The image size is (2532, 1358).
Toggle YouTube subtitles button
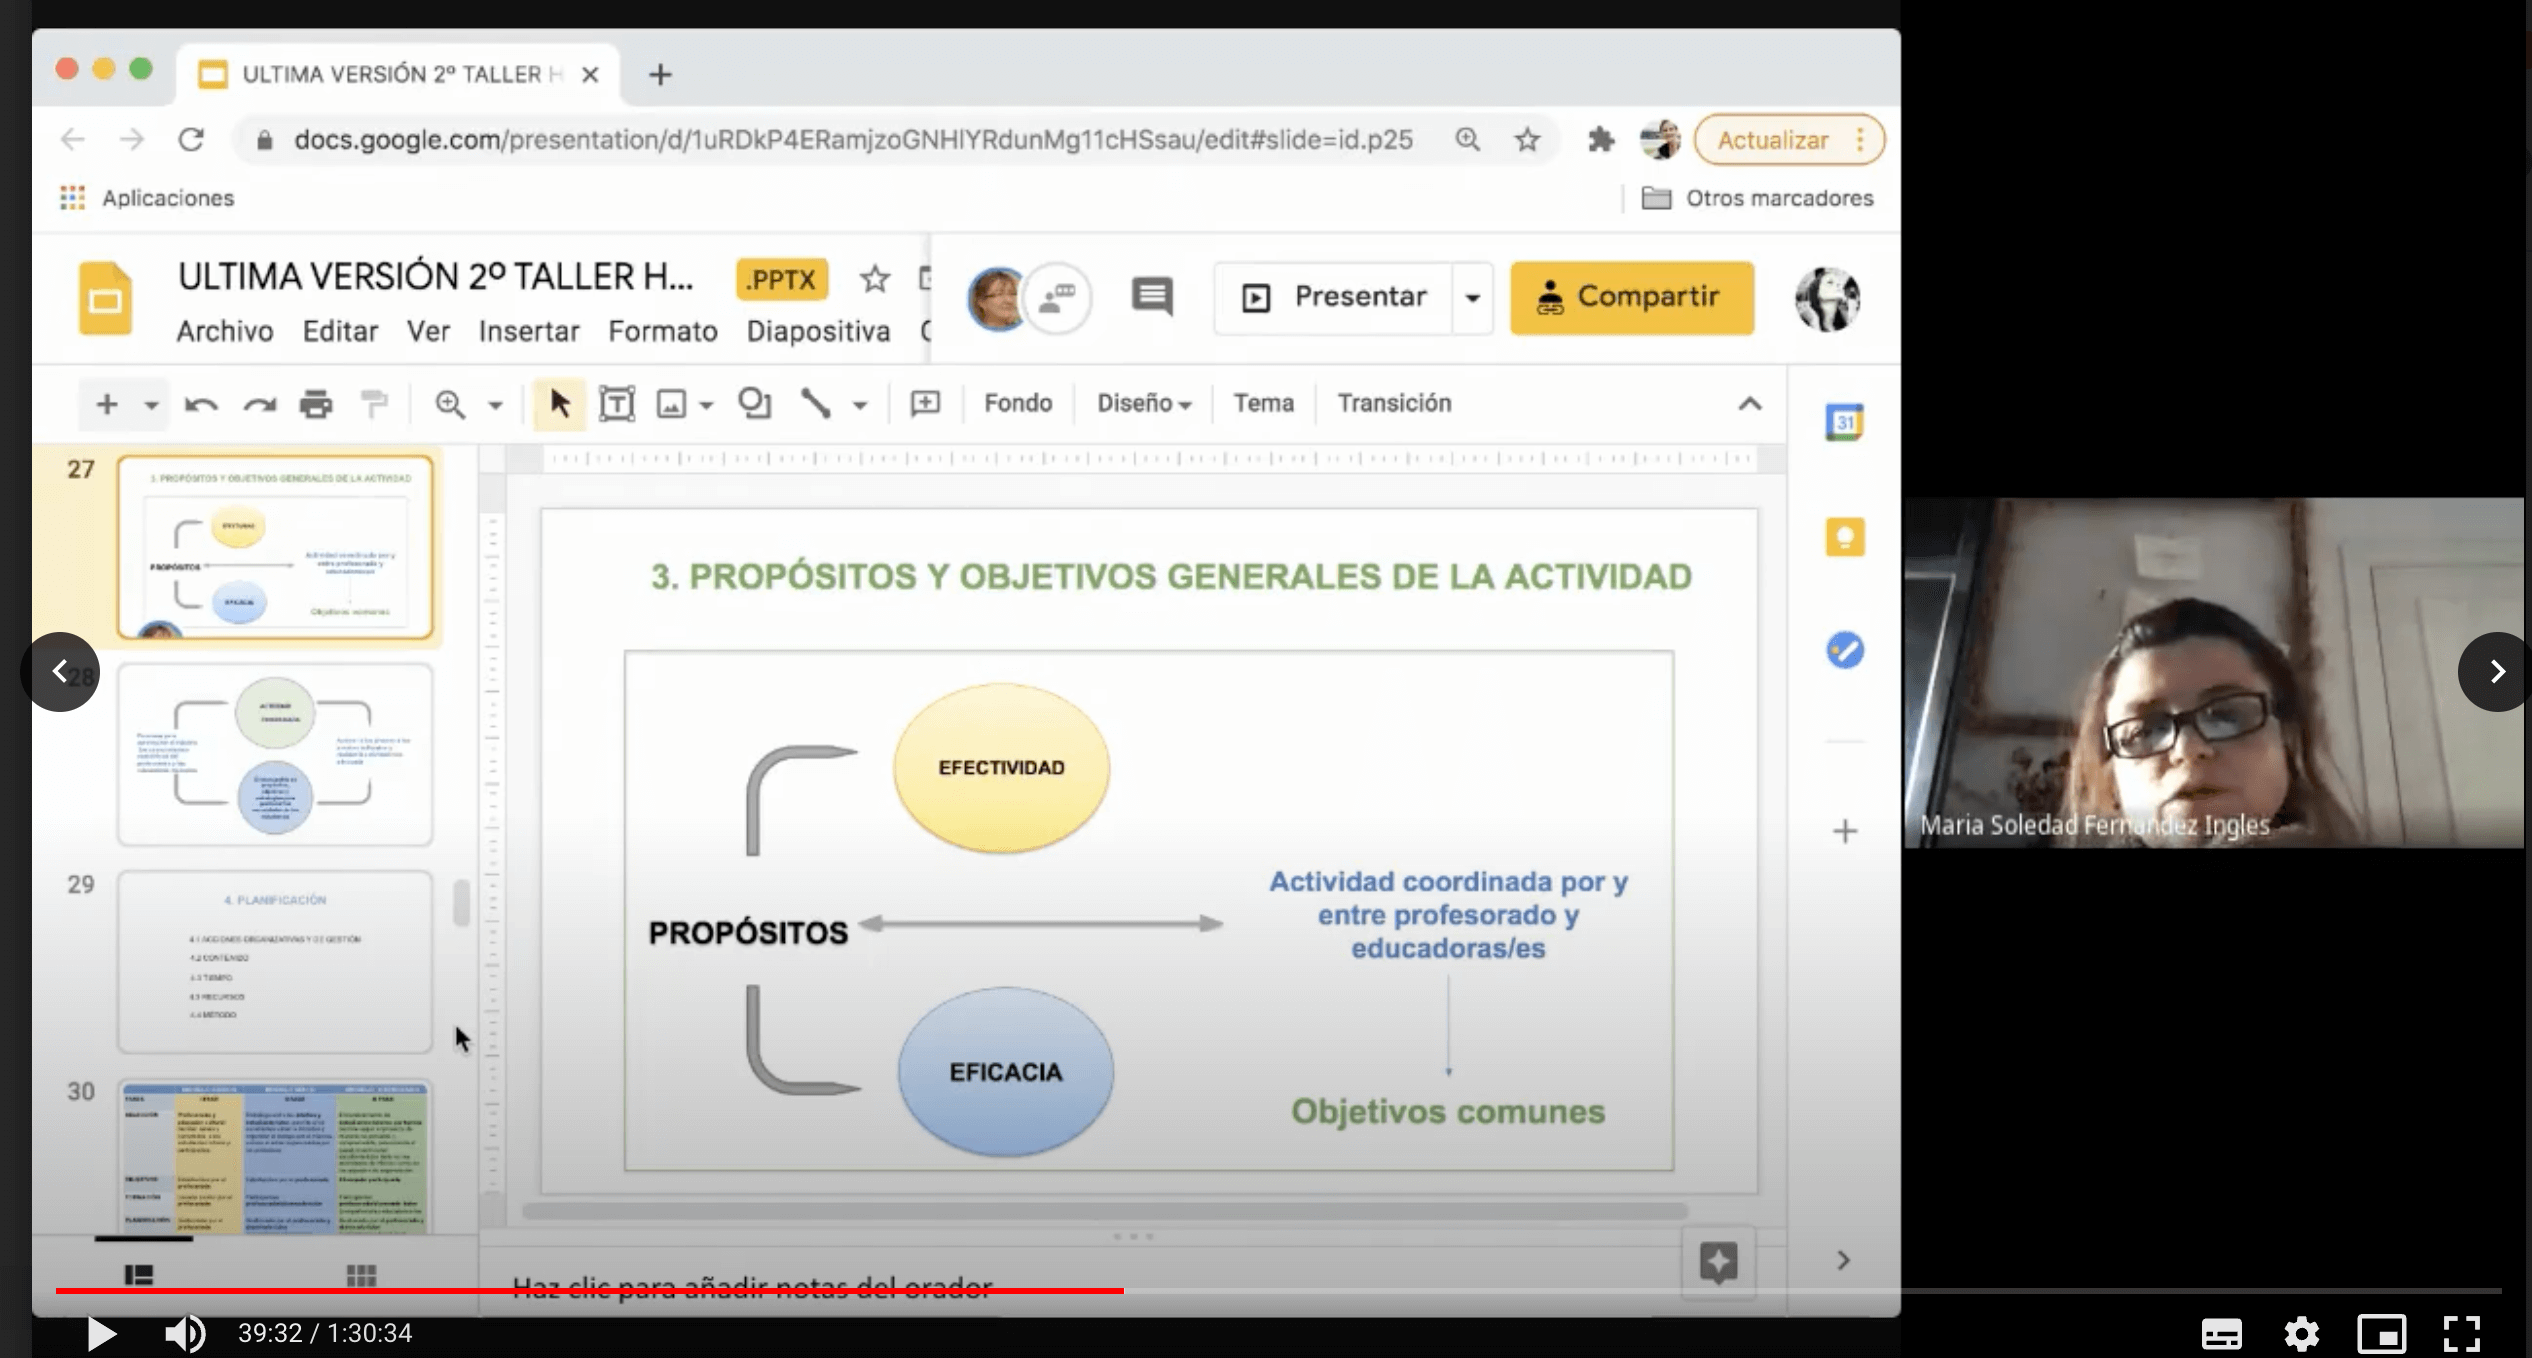coord(2221,1333)
